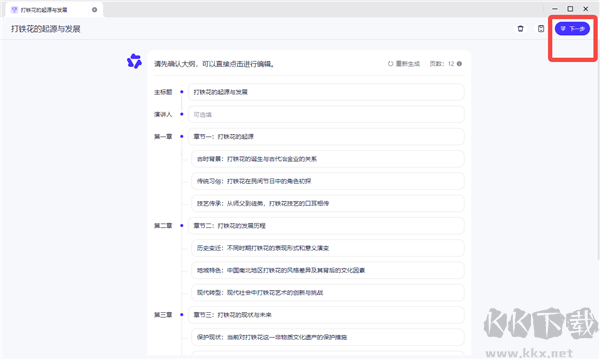600x360 pixels.
Task: Click 重新生成 to regenerate the outline
Action: tap(404, 64)
